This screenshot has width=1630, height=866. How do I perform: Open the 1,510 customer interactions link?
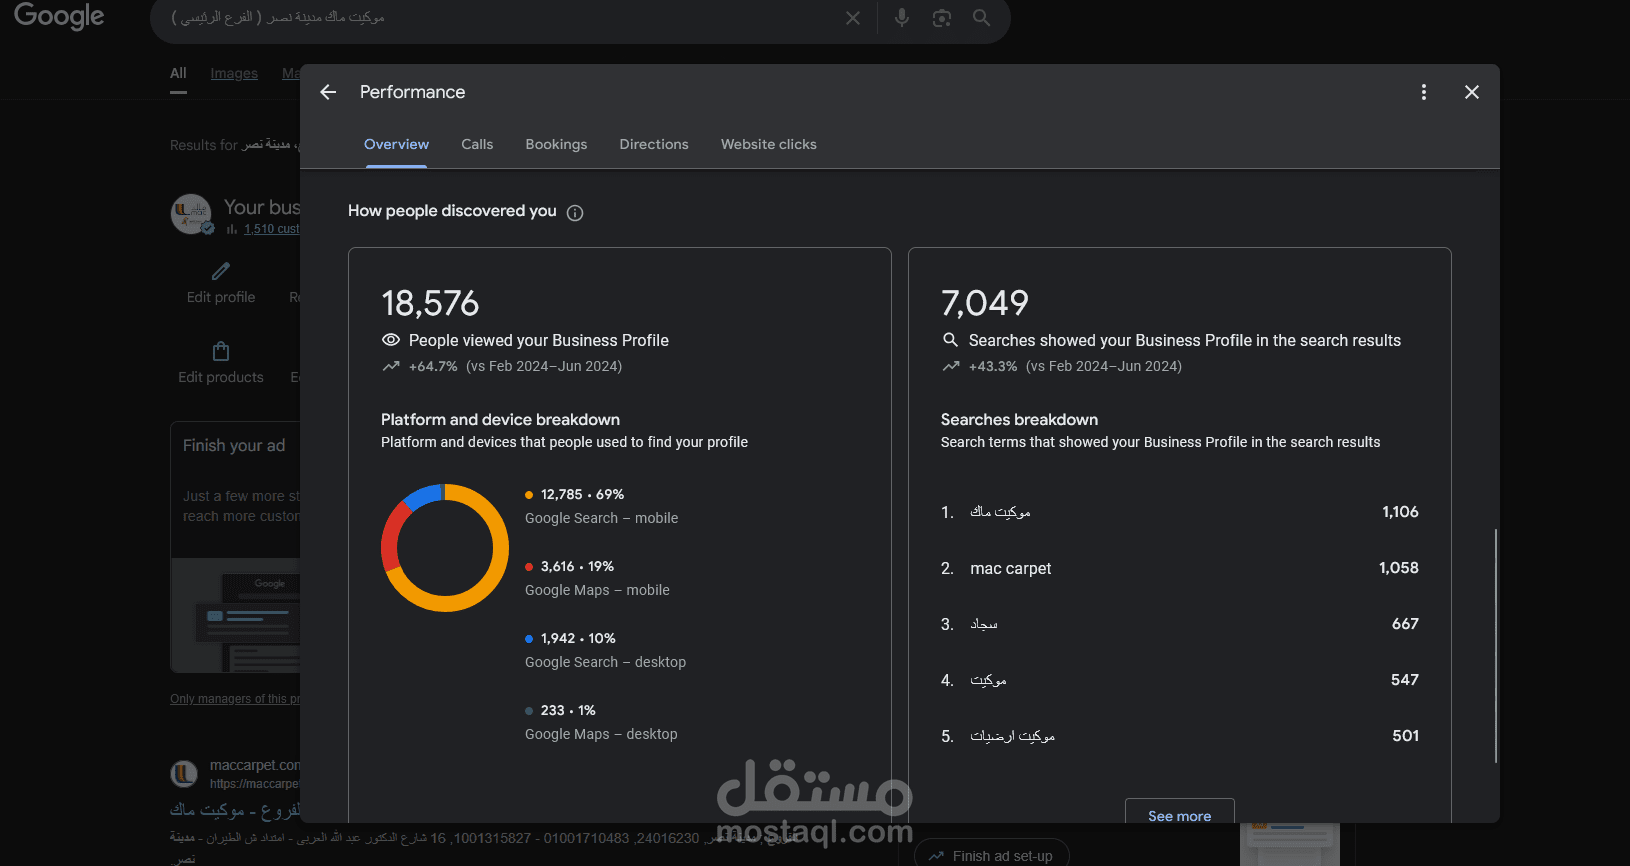click(x=271, y=229)
